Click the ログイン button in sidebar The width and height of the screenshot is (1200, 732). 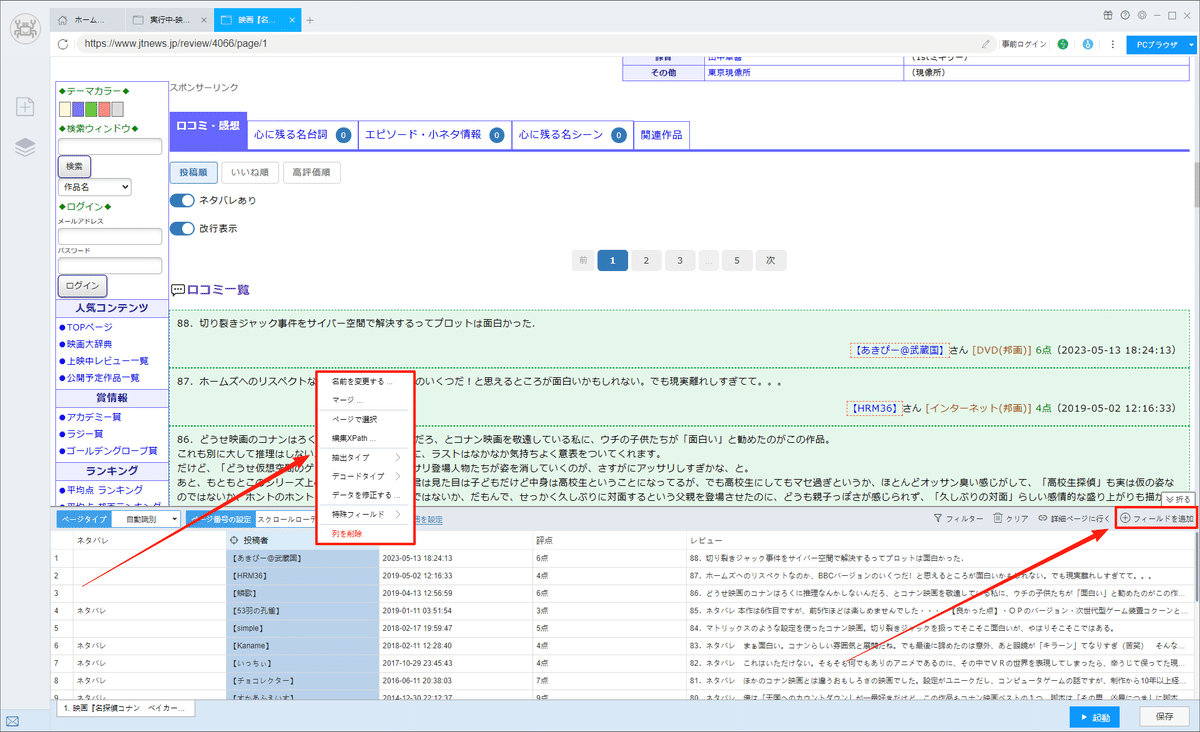(x=82, y=286)
